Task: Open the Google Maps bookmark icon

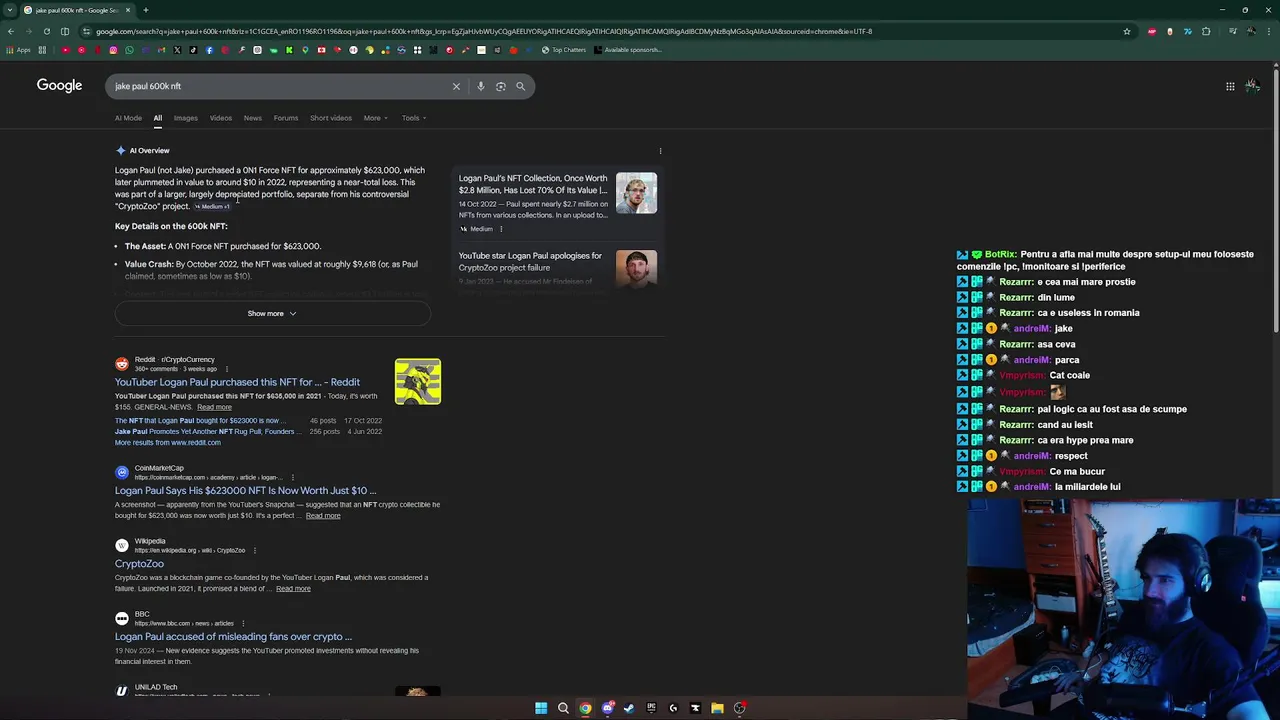Action: (x=305, y=50)
